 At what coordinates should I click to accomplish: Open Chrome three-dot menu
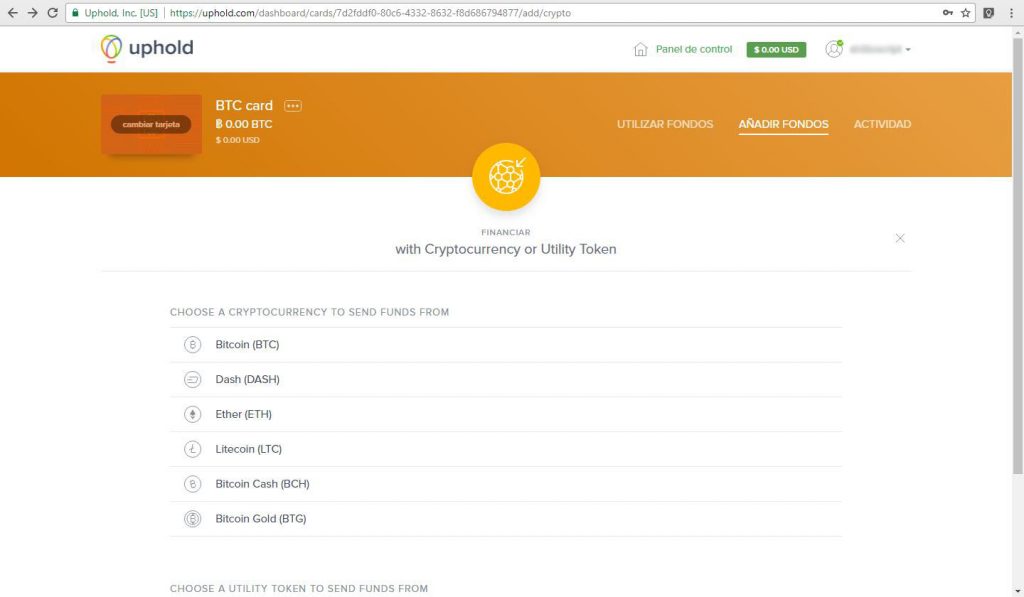click(x=1011, y=12)
